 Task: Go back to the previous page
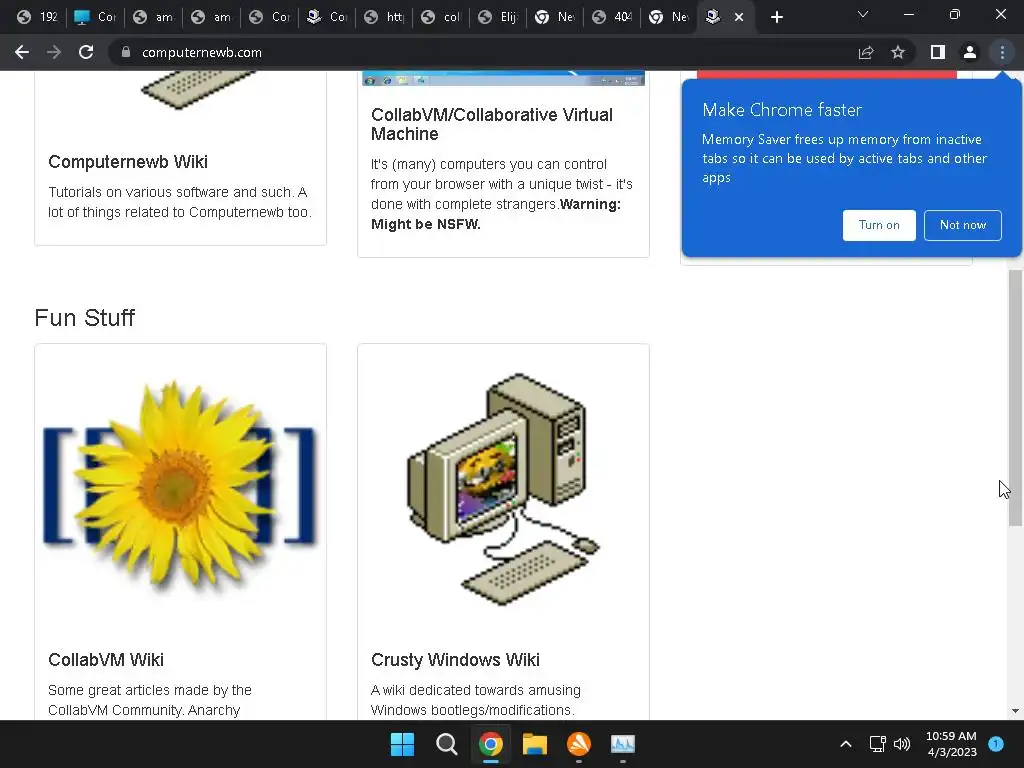pyautogui.click(x=22, y=52)
